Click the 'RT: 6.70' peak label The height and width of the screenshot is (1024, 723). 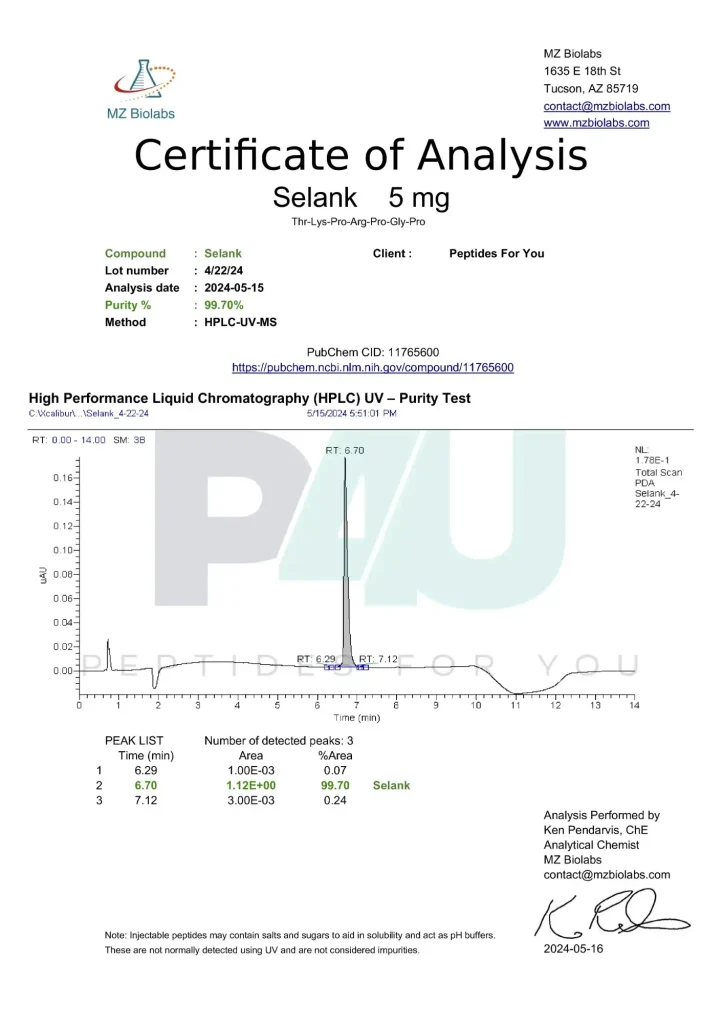tap(345, 451)
